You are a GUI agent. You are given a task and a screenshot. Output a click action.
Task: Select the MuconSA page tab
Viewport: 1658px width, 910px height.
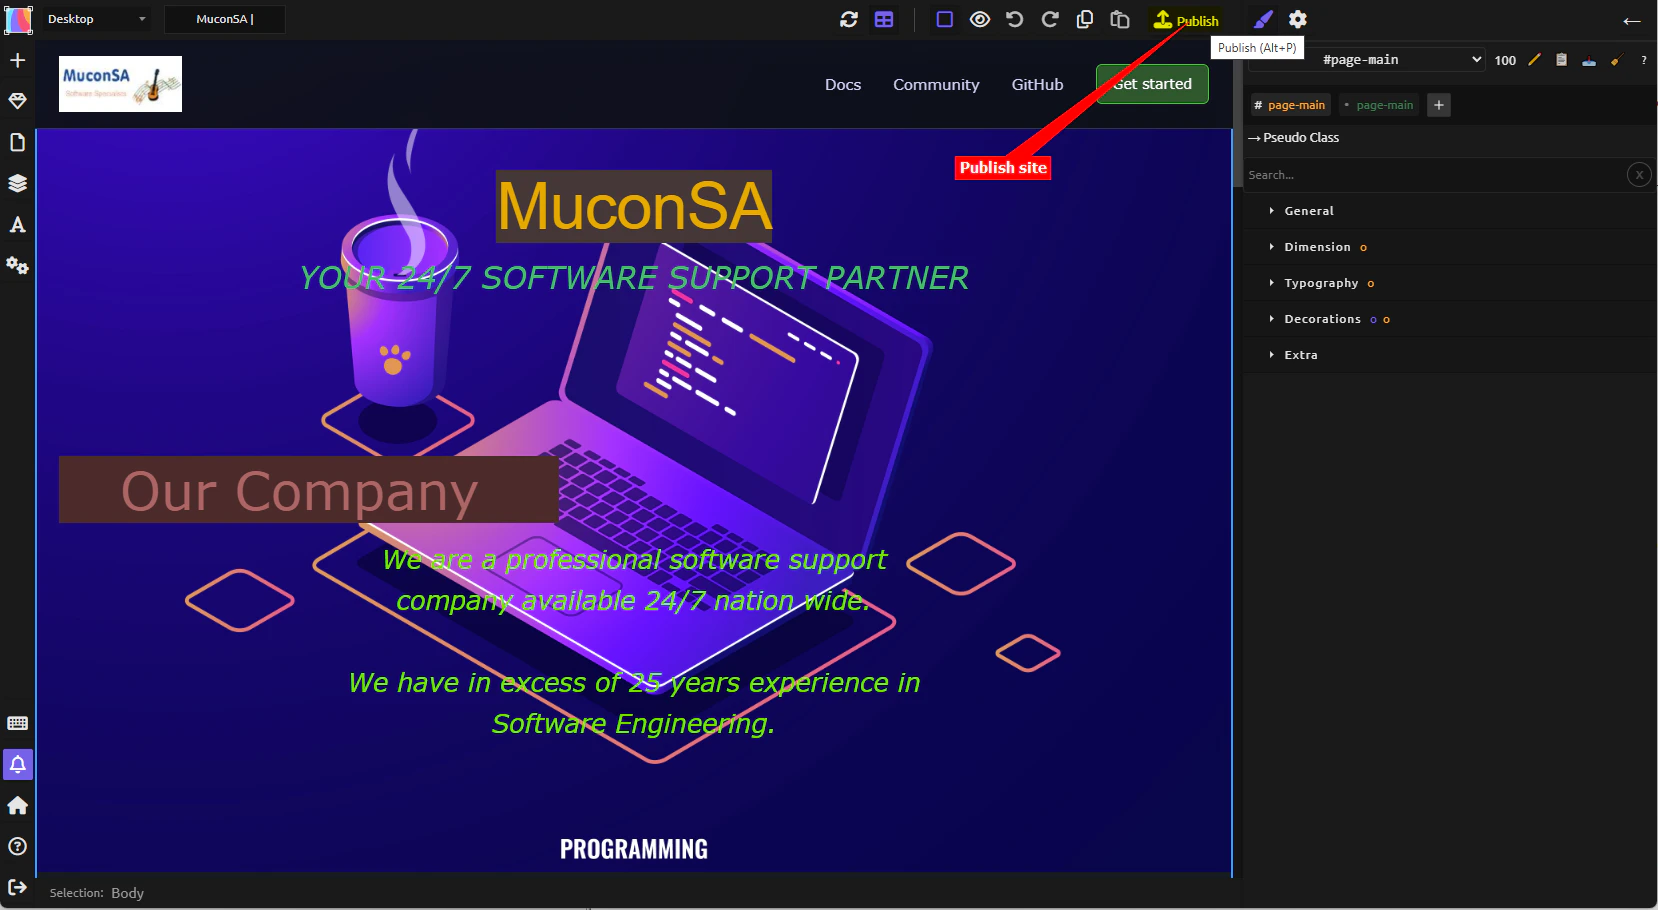(224, 19)
